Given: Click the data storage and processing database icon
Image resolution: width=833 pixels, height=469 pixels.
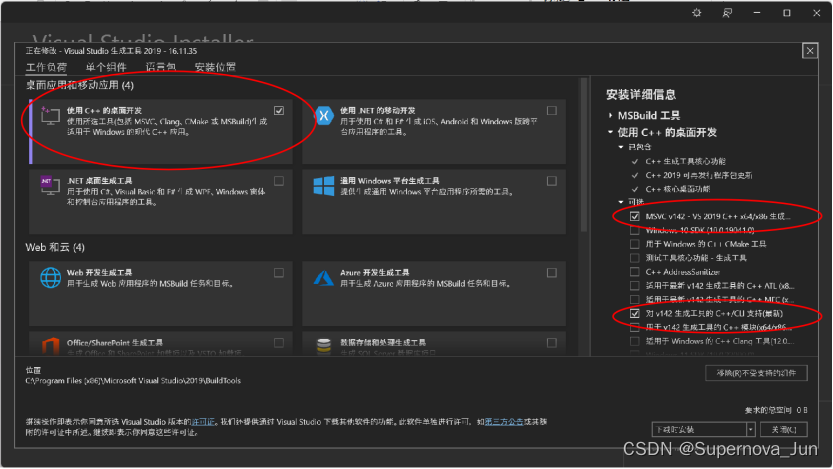Looking at the screenshot, I should click(324, 346).
